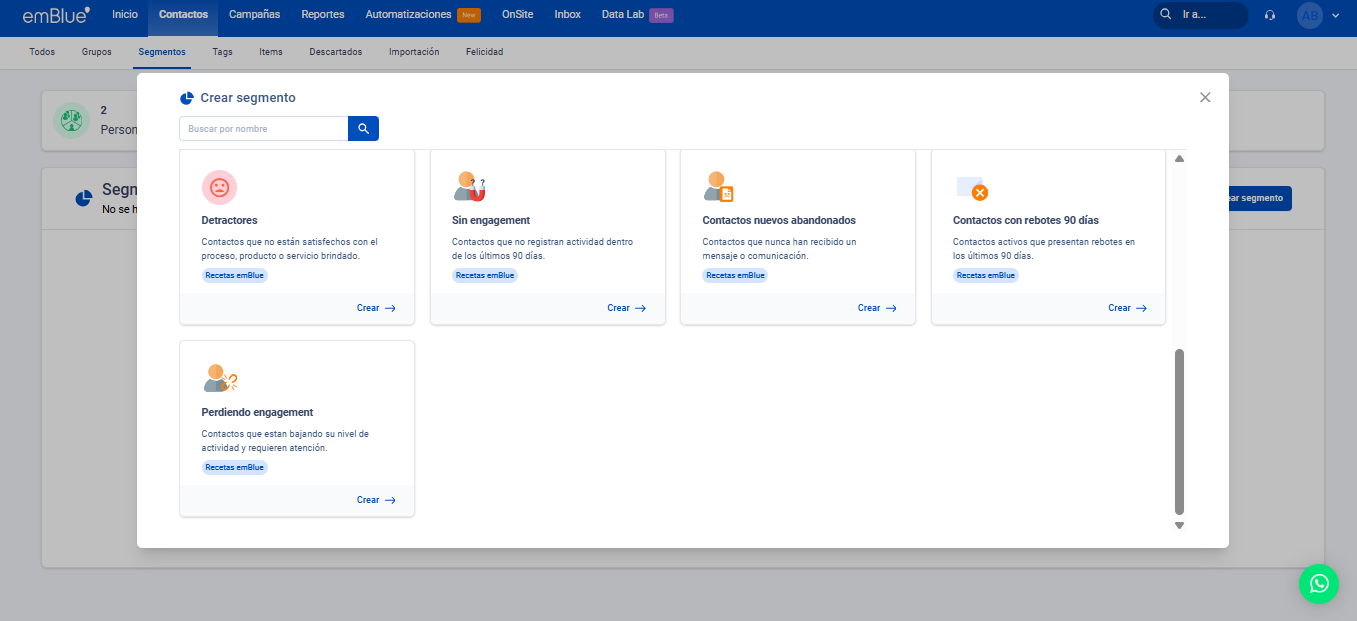
Task: Click the headset support icon
Action: (1270, 16)
